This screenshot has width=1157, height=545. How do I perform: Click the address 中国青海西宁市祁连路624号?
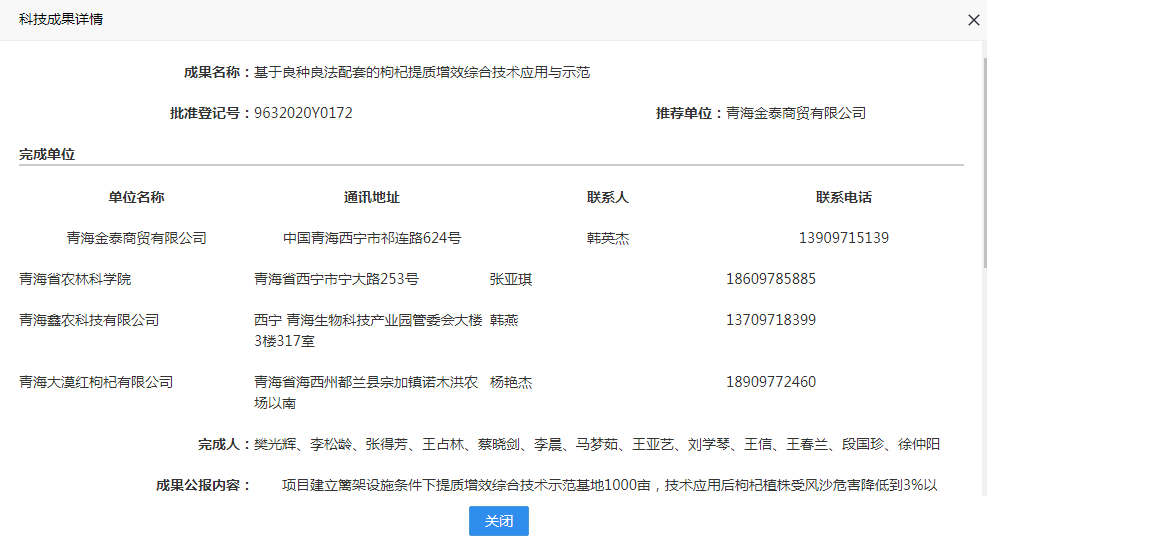pyautogui.click(x=371, y=238)
